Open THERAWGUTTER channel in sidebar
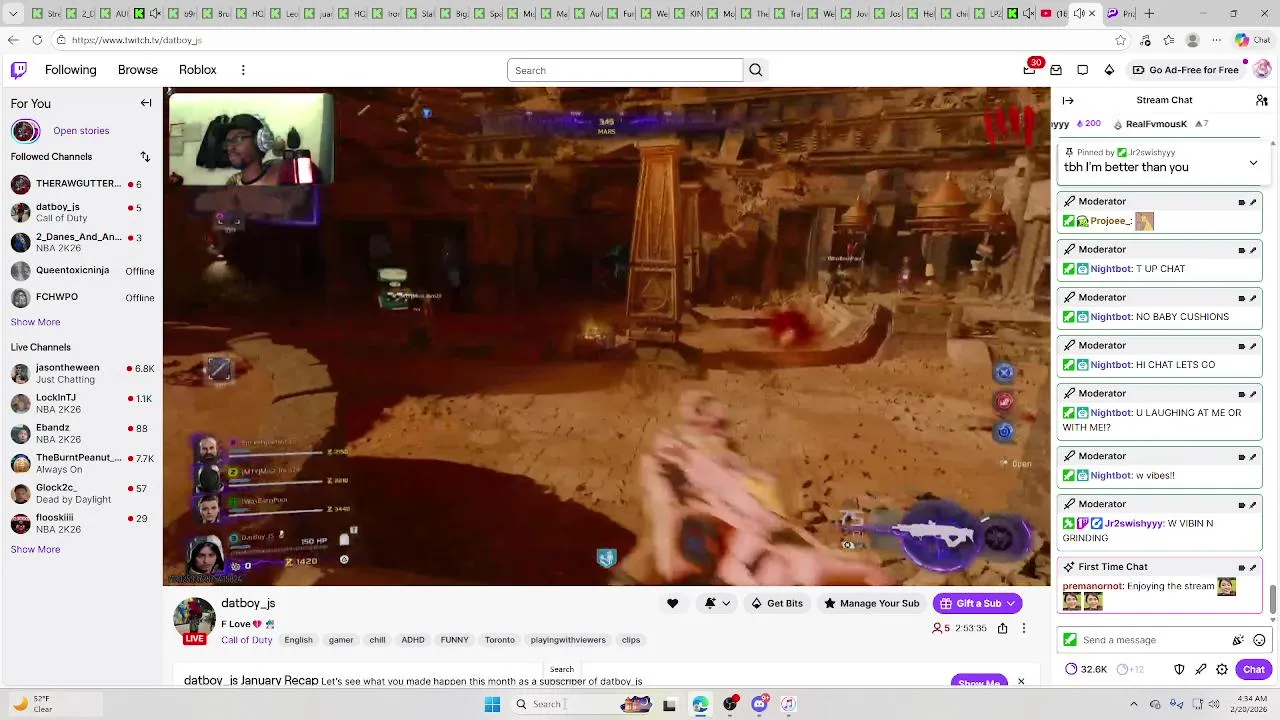 click(x=82, y=184)
